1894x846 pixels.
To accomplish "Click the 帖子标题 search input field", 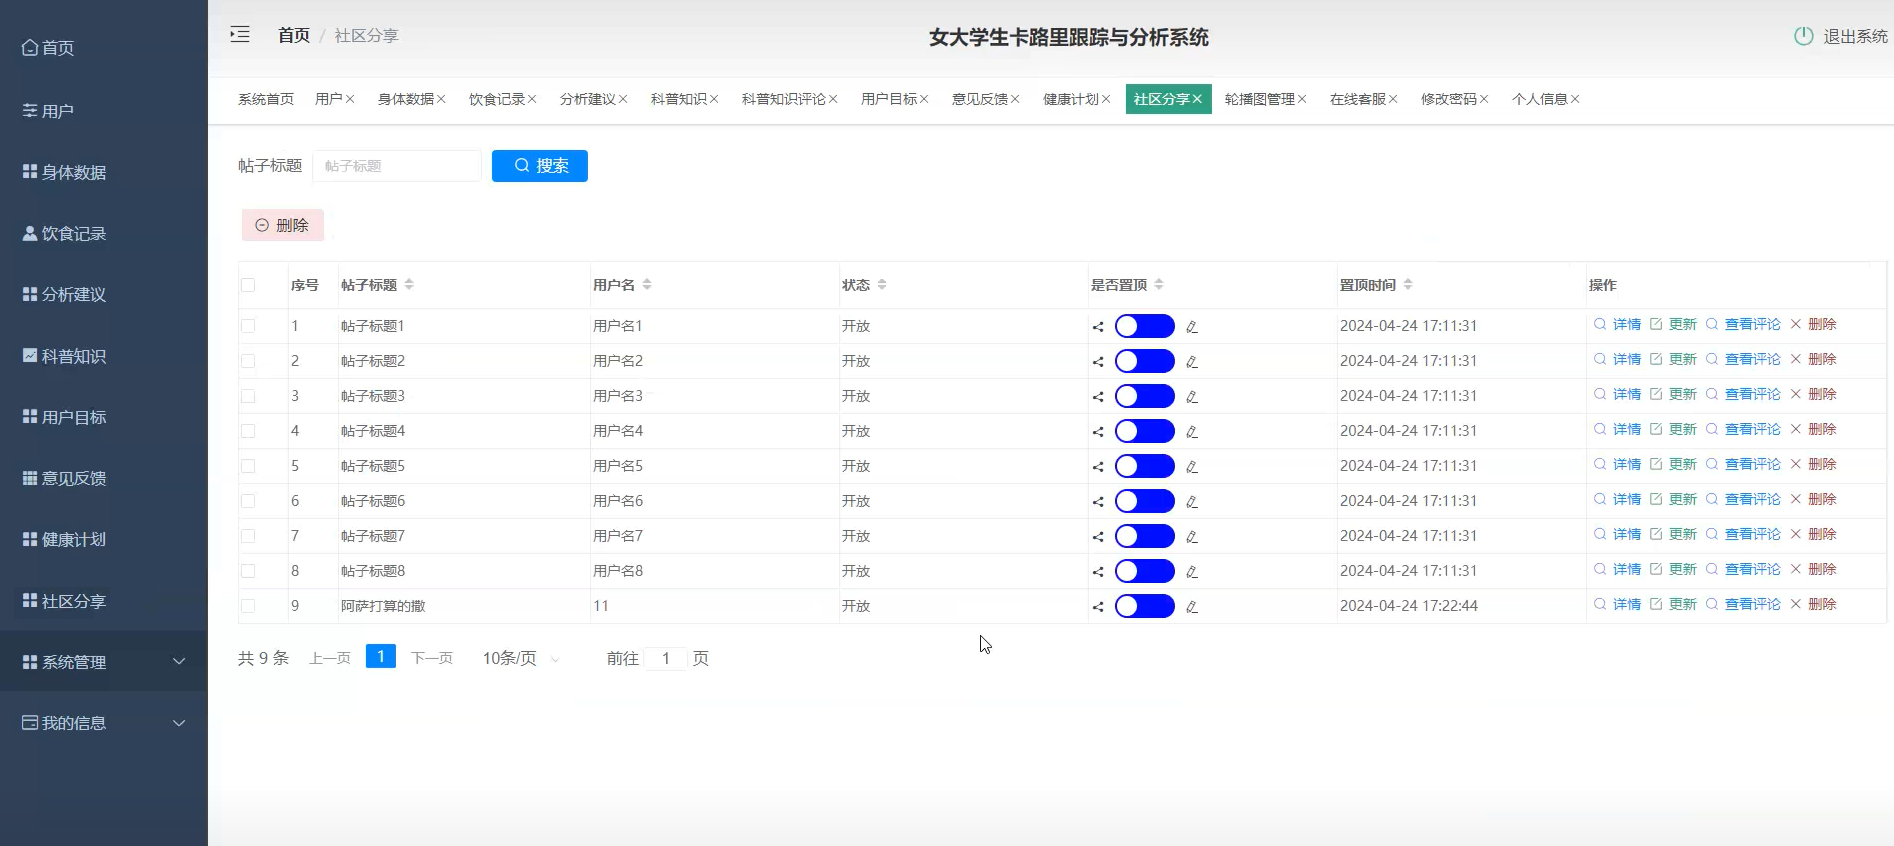I will pos(397,166).
